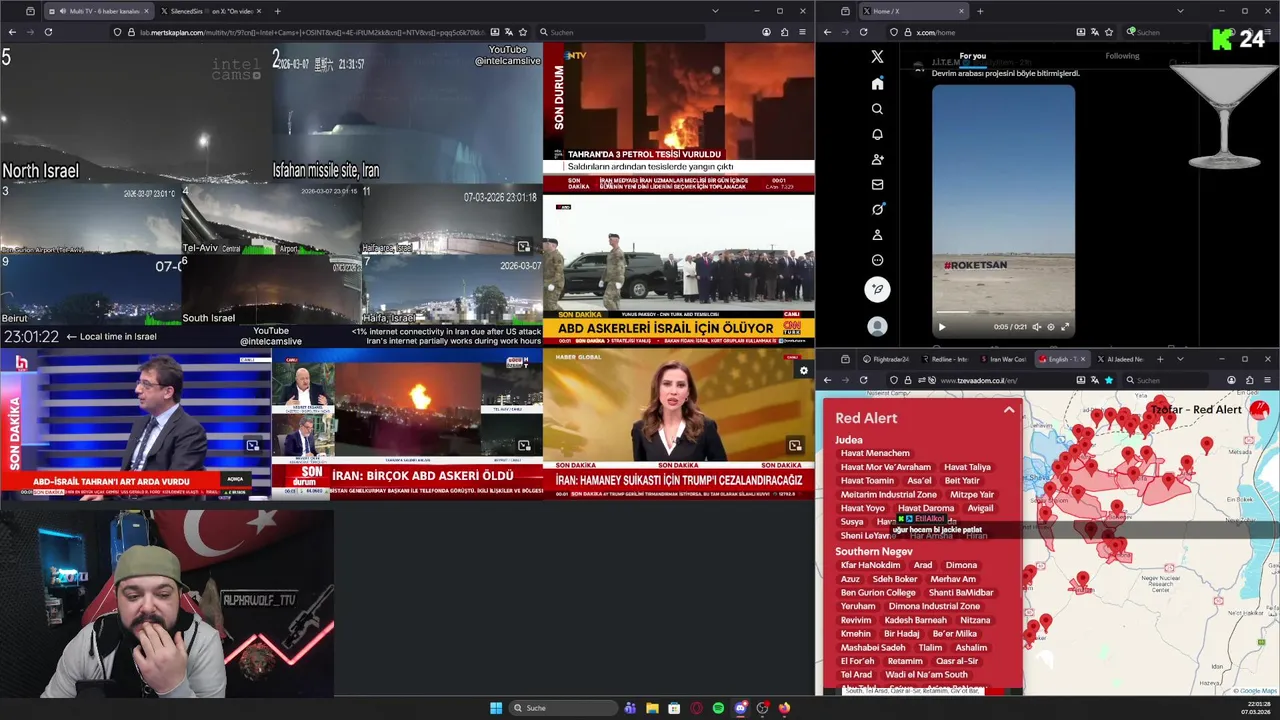The width and height of the screenshot is (1280, 720).
Task: Open Discord from taskbar
Action: pos(740,708)
